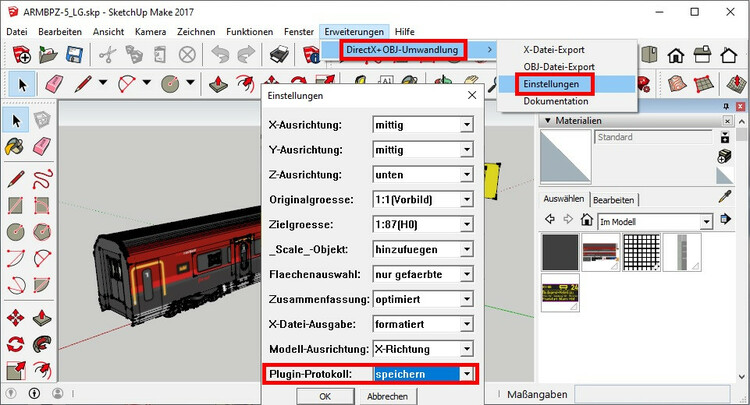This screenshot has height=405, width=750.
Task: Close the Einstellungen dialog
Action: (x=472, y=95)
